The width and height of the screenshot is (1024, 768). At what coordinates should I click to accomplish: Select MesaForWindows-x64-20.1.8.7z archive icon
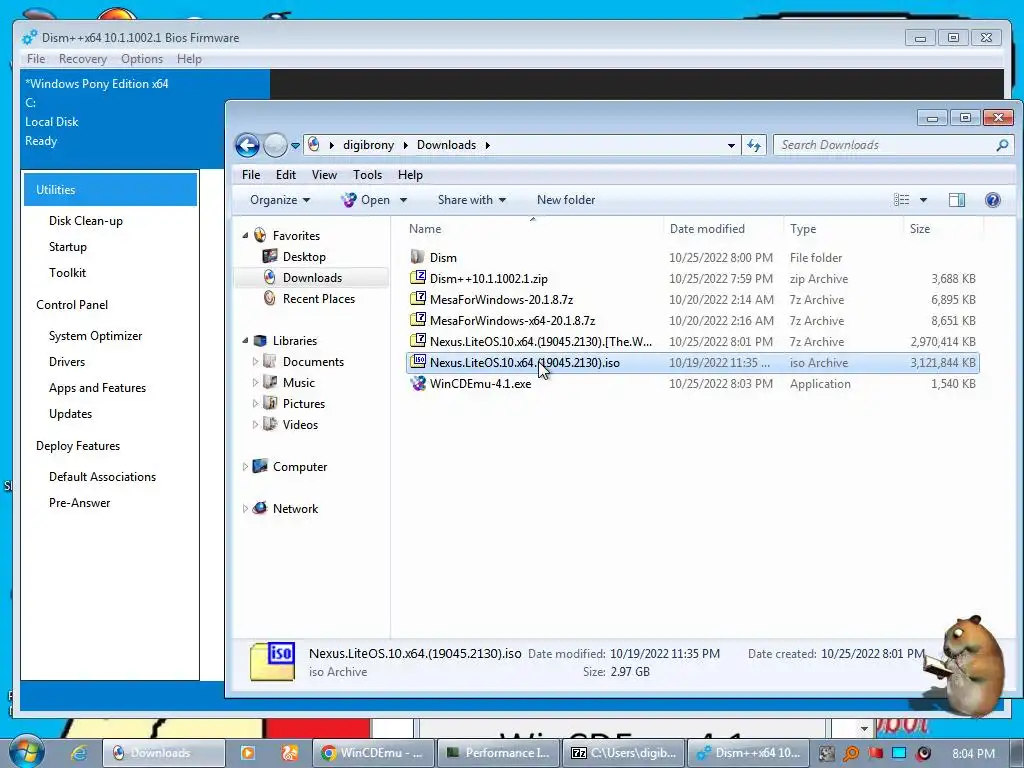click(417, 320)
